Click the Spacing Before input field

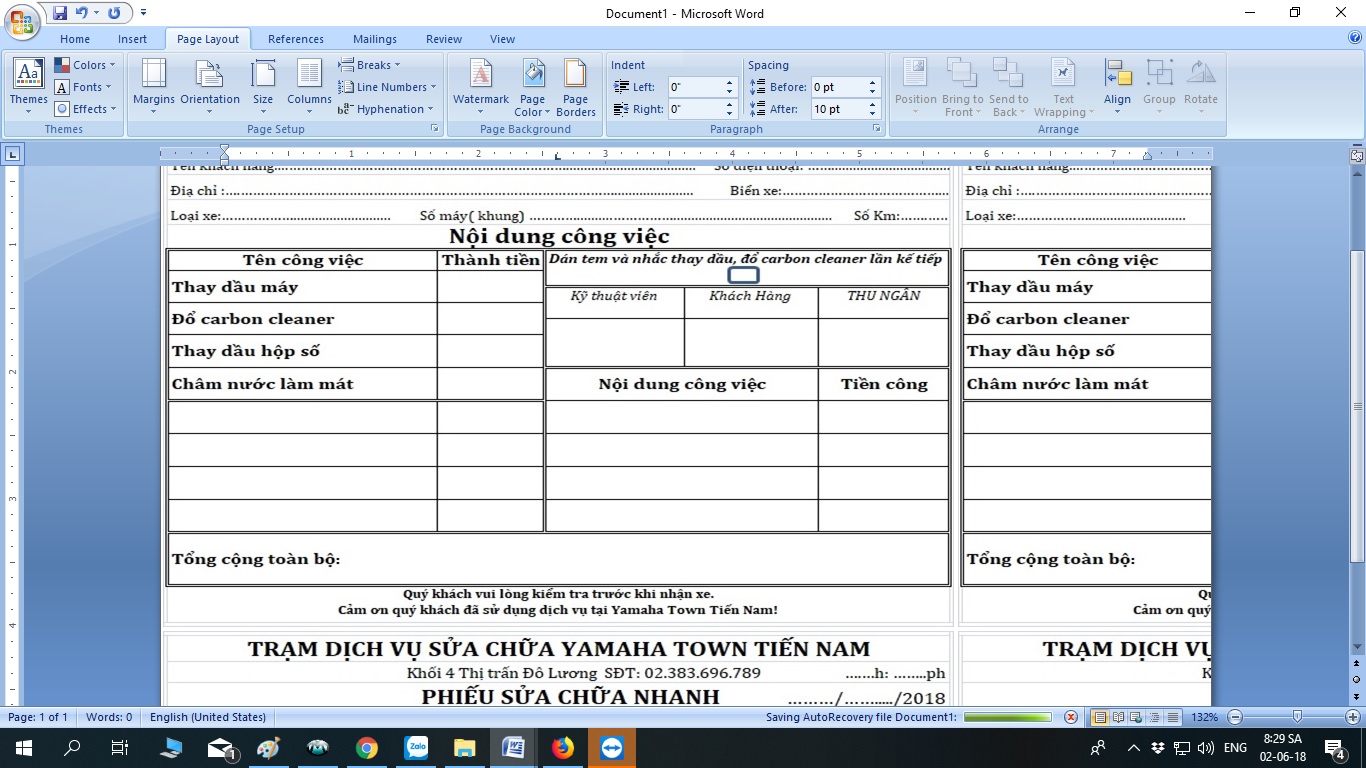(x=837, y=87)
